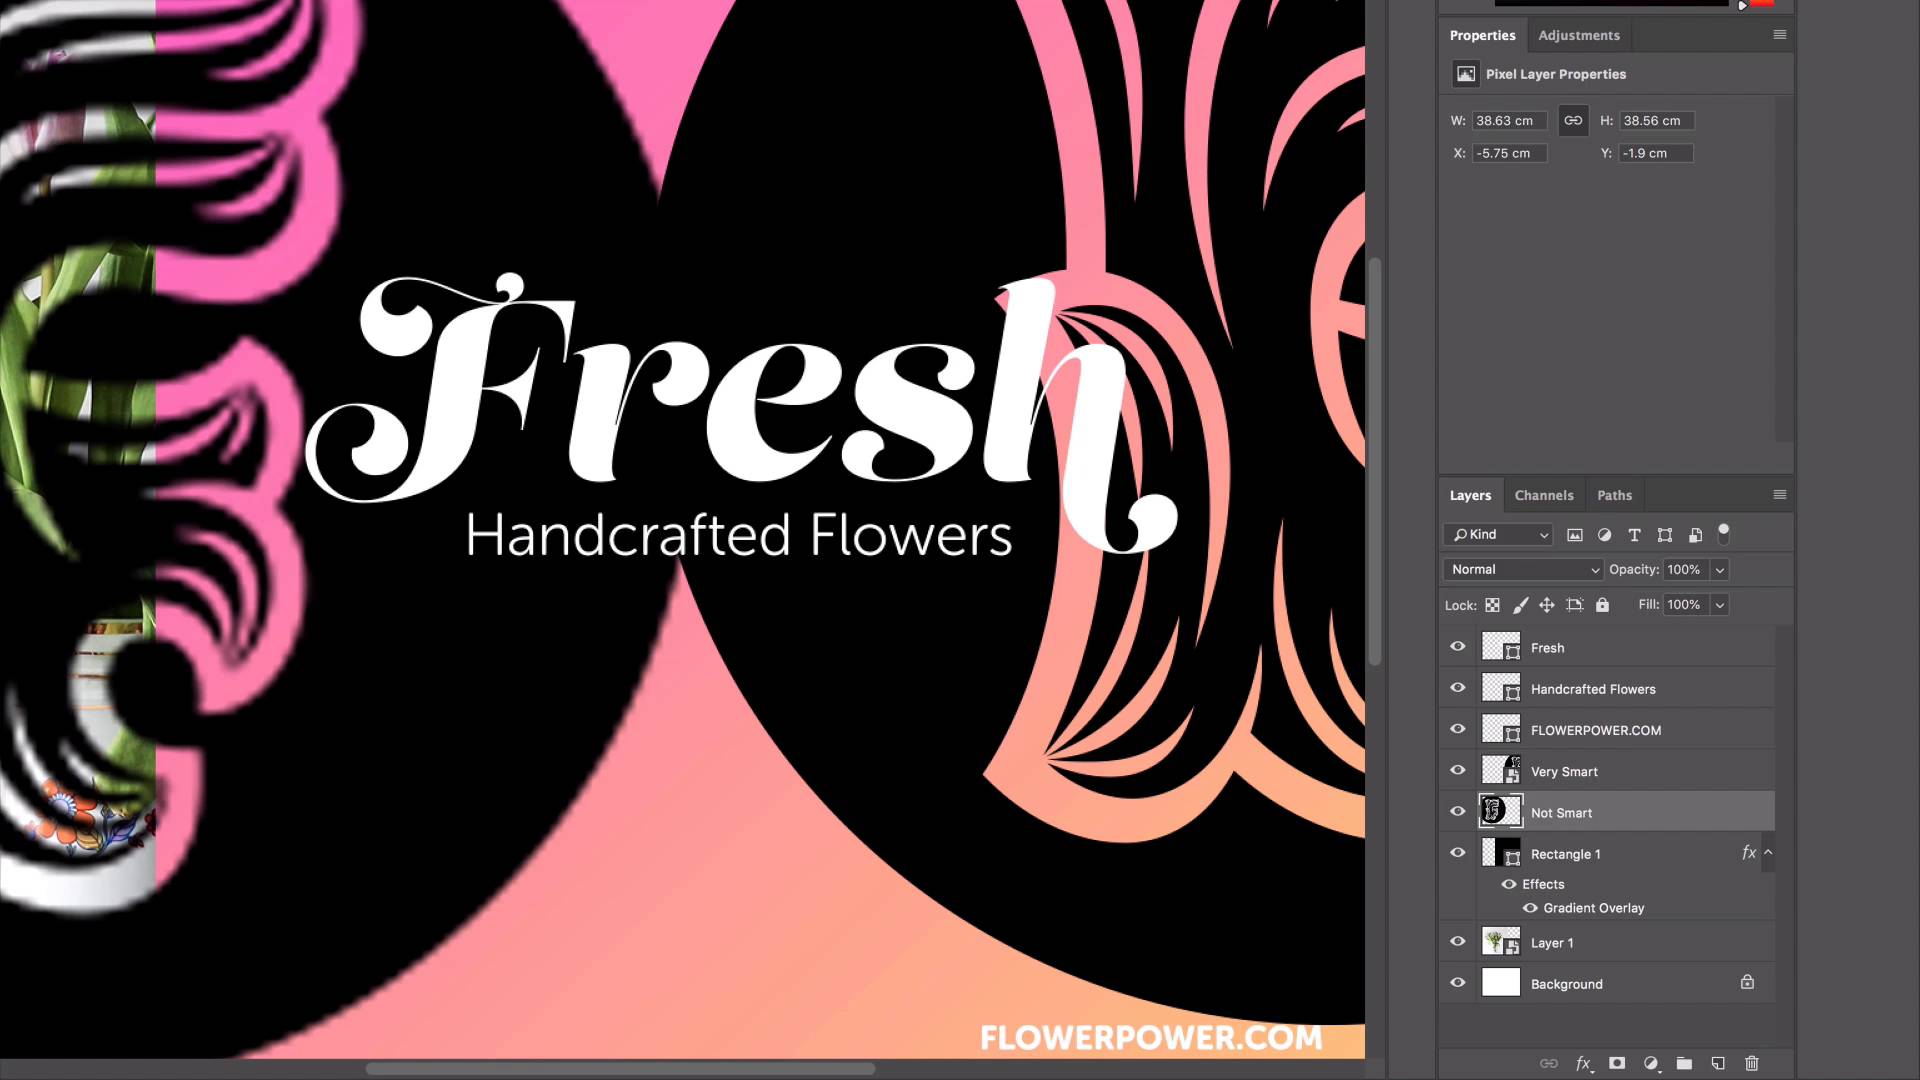Click the width field 38.63 cm
Image resolution: width=1920 pixels, height=1080 pixels.
coord(1510,121)
